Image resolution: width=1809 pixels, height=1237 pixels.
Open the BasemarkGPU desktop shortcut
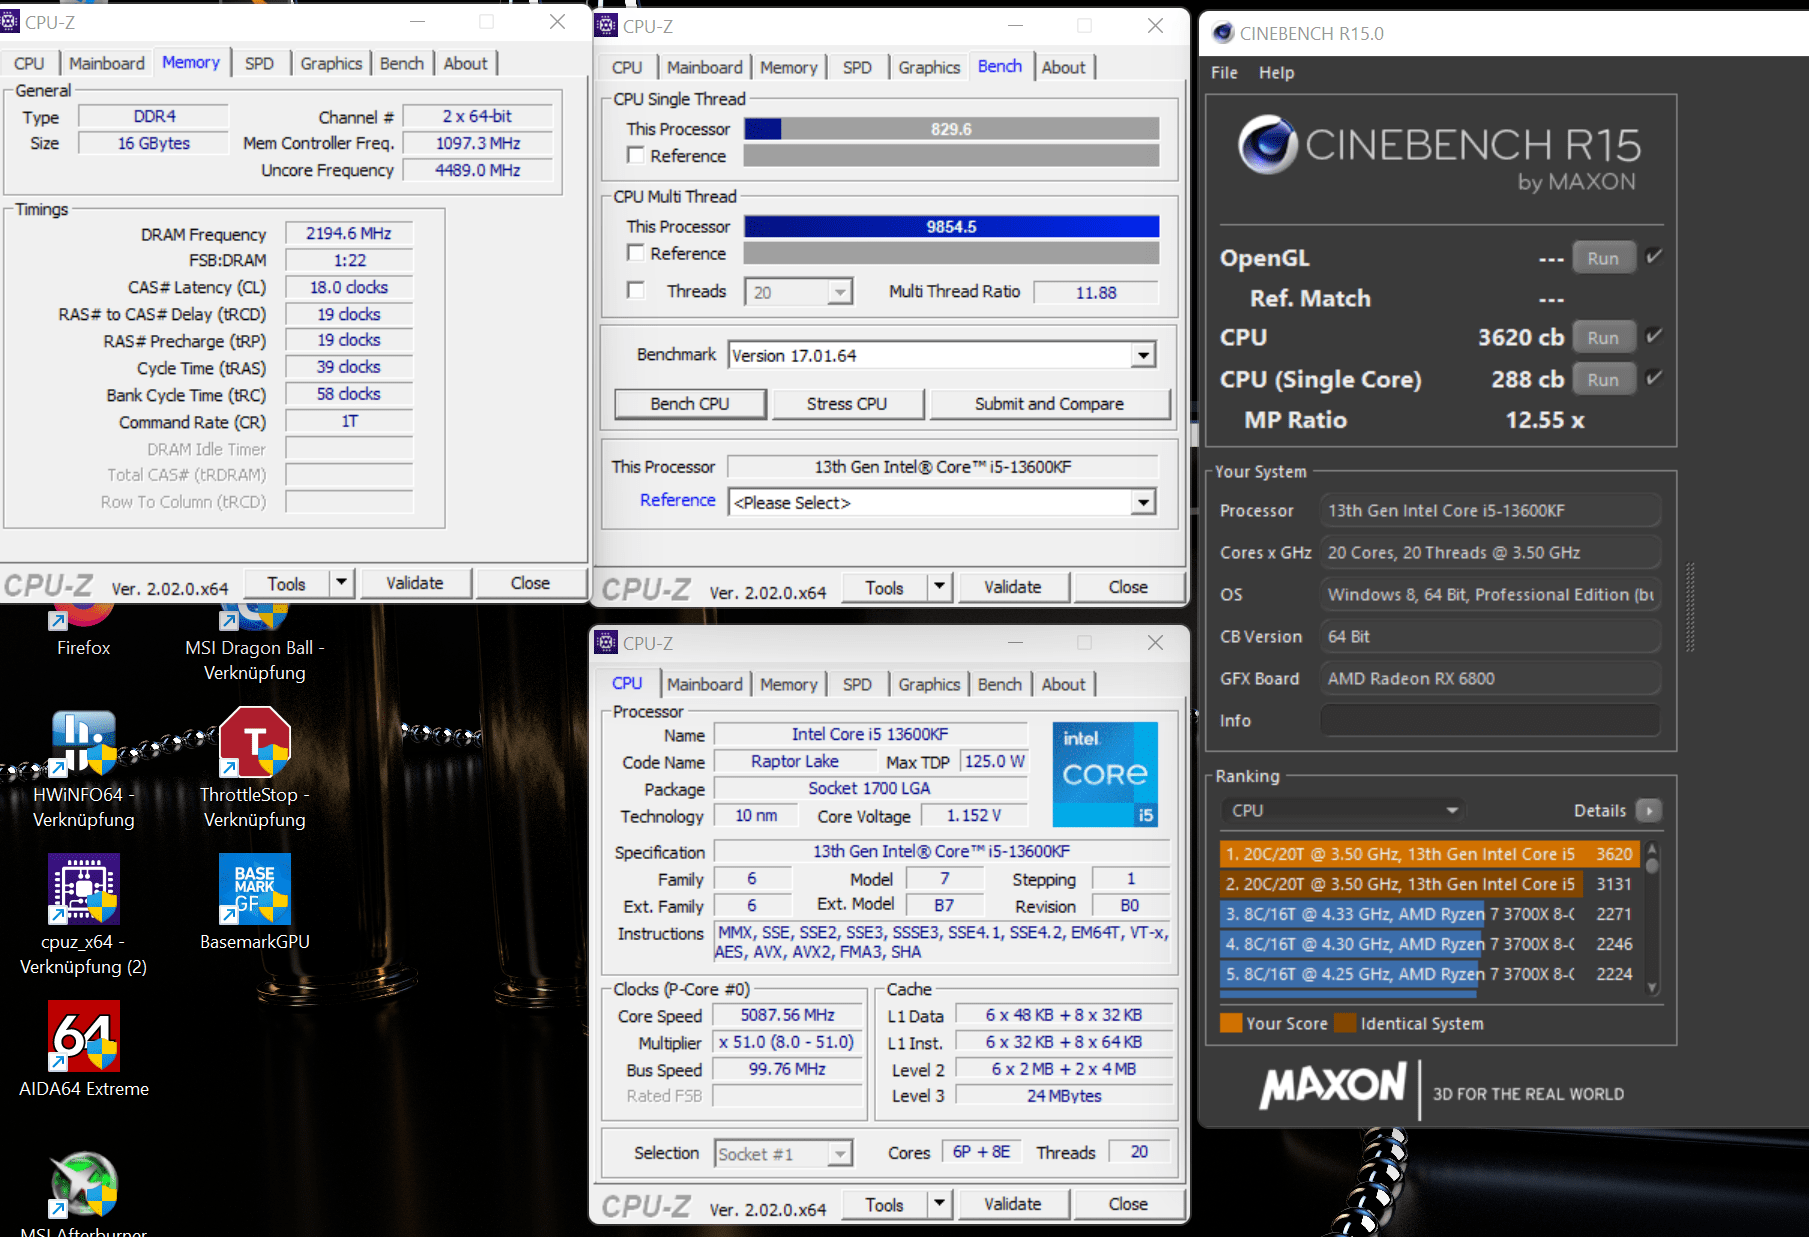(x=254, y=890)
